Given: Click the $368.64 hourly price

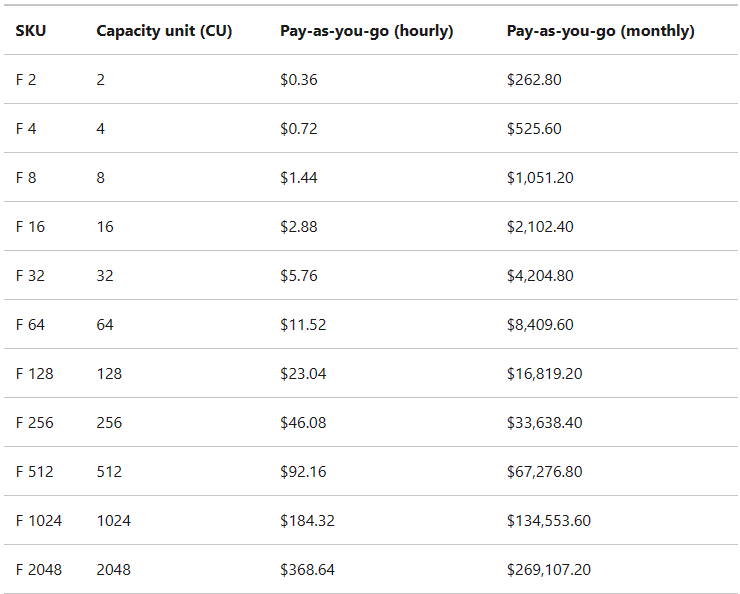Looking at the screenshot, I should pyautogui.click(x=307, y=570).
